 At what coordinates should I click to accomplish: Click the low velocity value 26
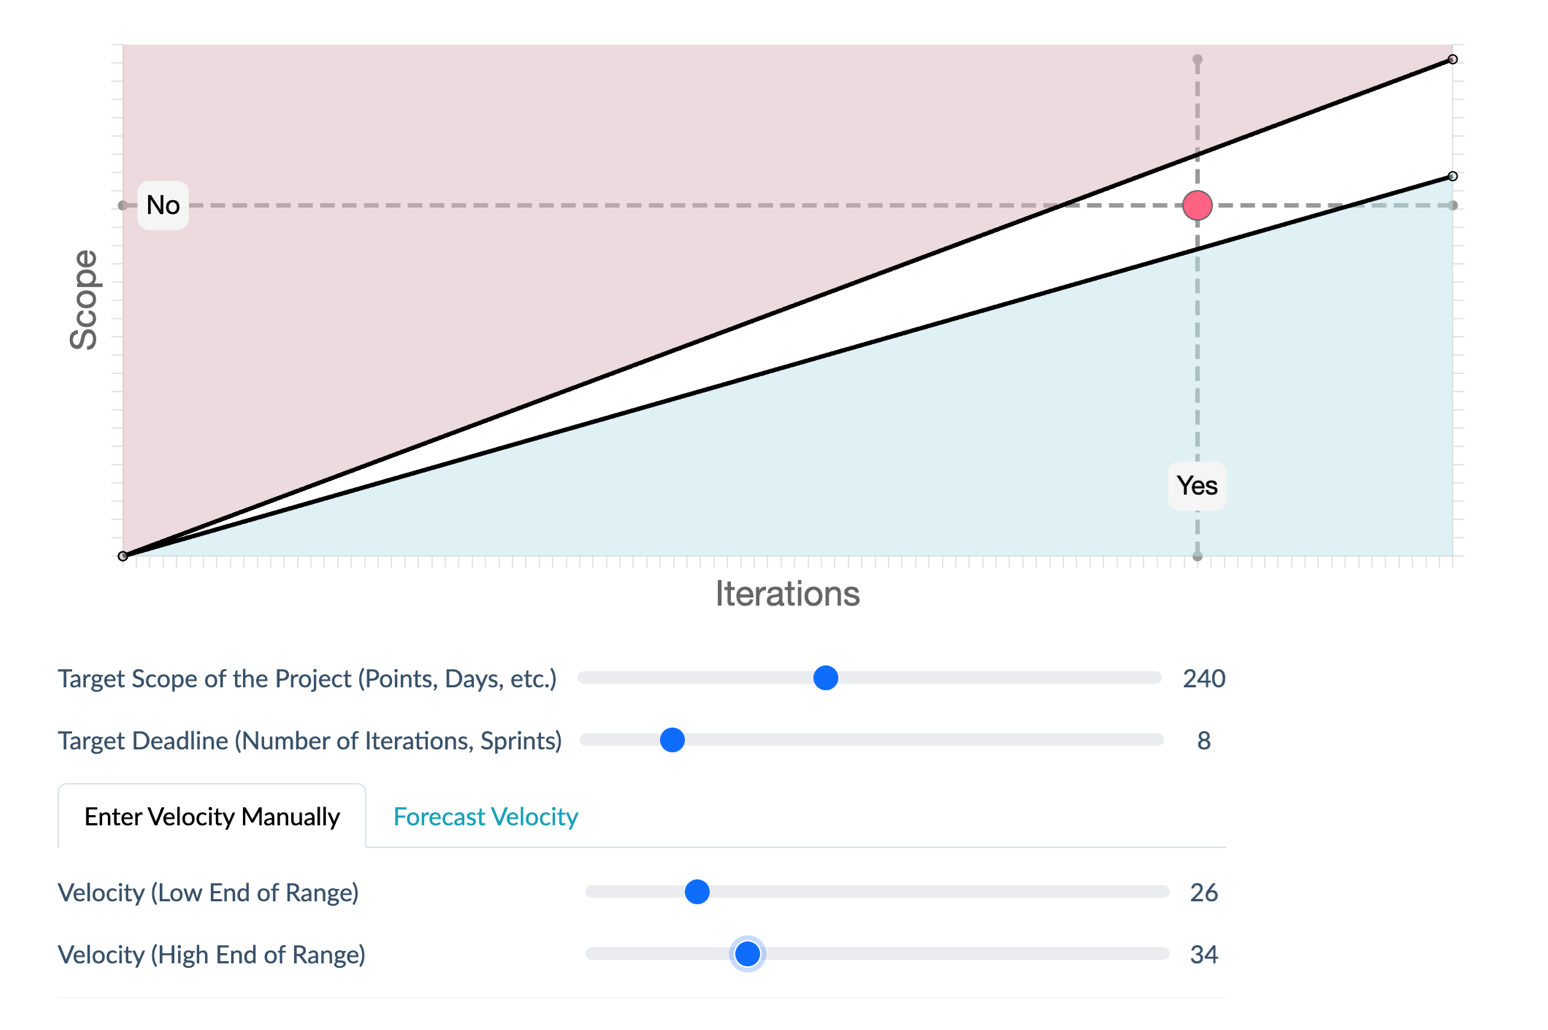(1203, 892)
